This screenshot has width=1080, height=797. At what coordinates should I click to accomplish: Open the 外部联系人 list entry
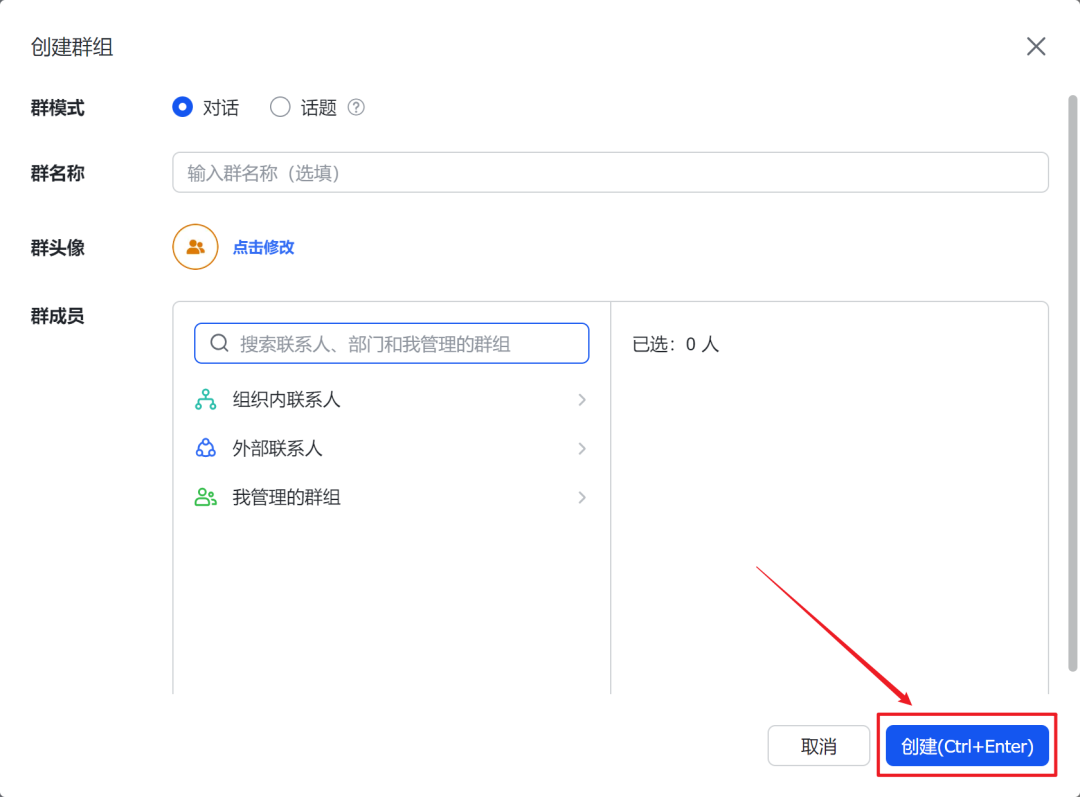tap(278, 449)
